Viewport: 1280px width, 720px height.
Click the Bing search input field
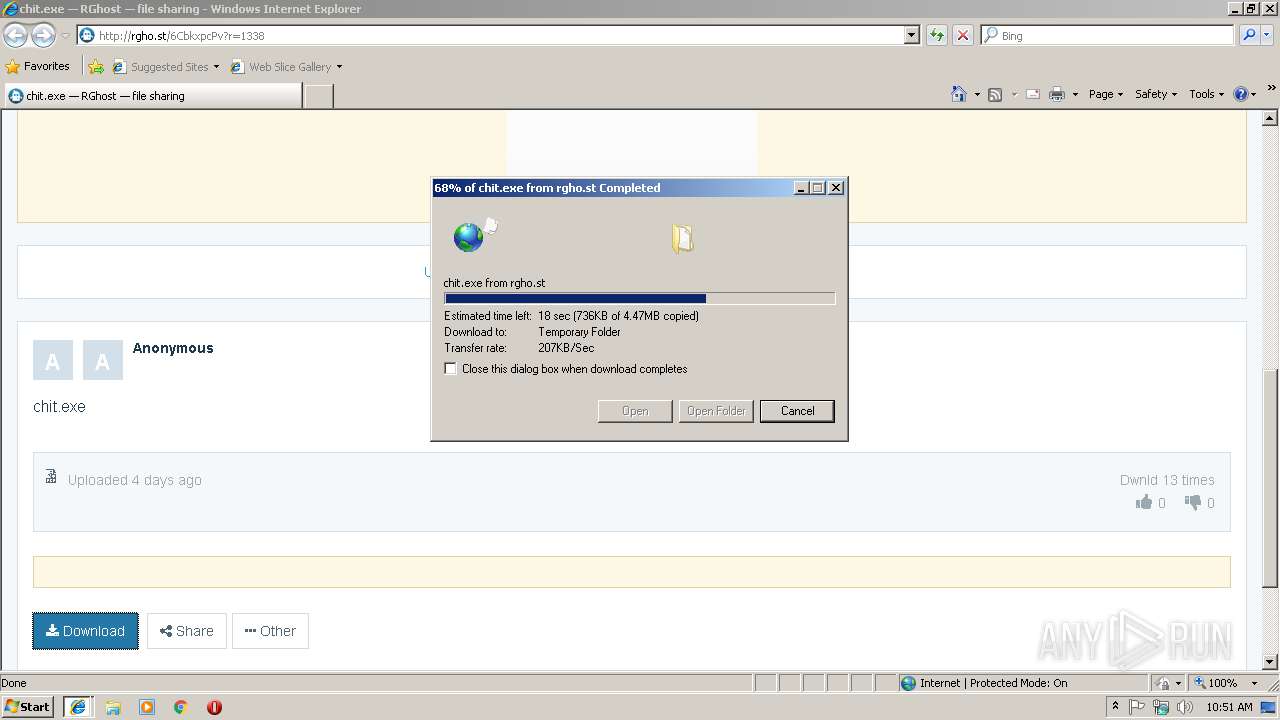coord(1108,35)
